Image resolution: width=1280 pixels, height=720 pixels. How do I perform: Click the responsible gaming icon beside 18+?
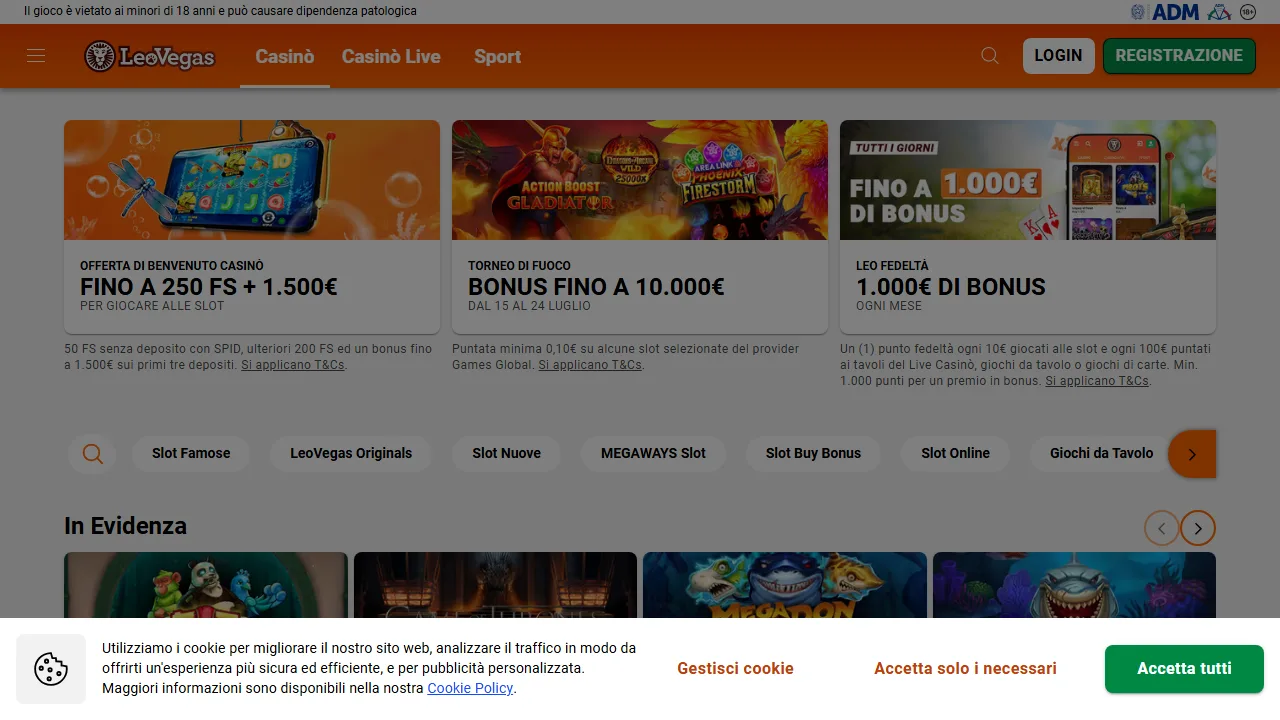(1219, 12)
